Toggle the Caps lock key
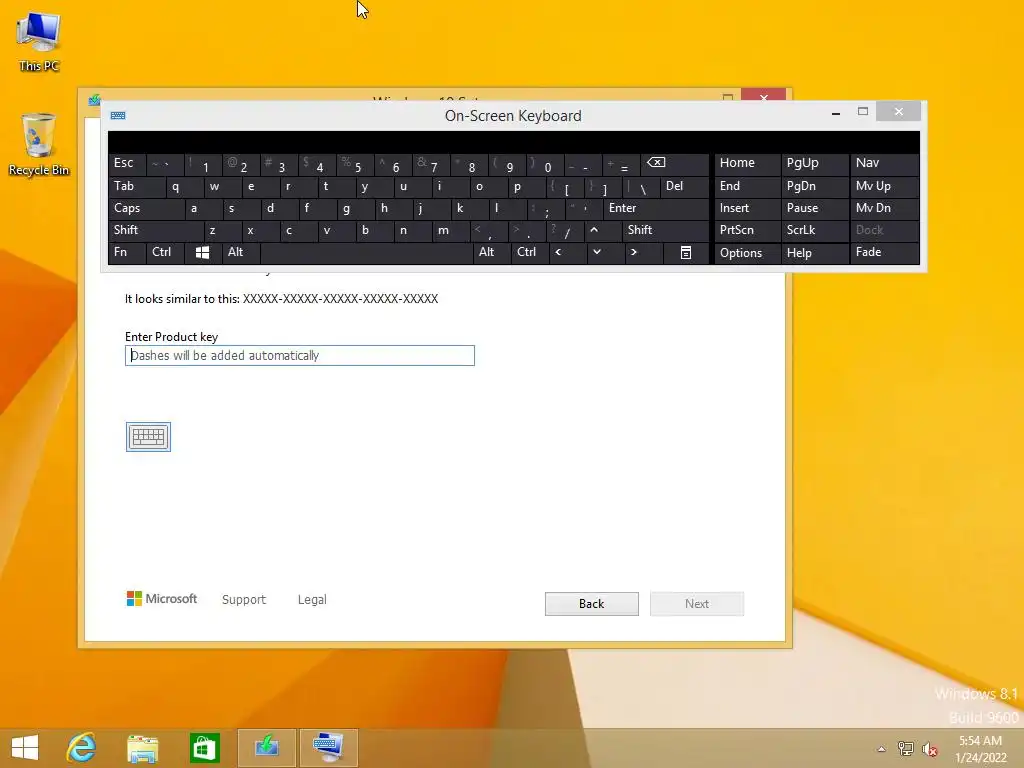 tap(146, 208)
